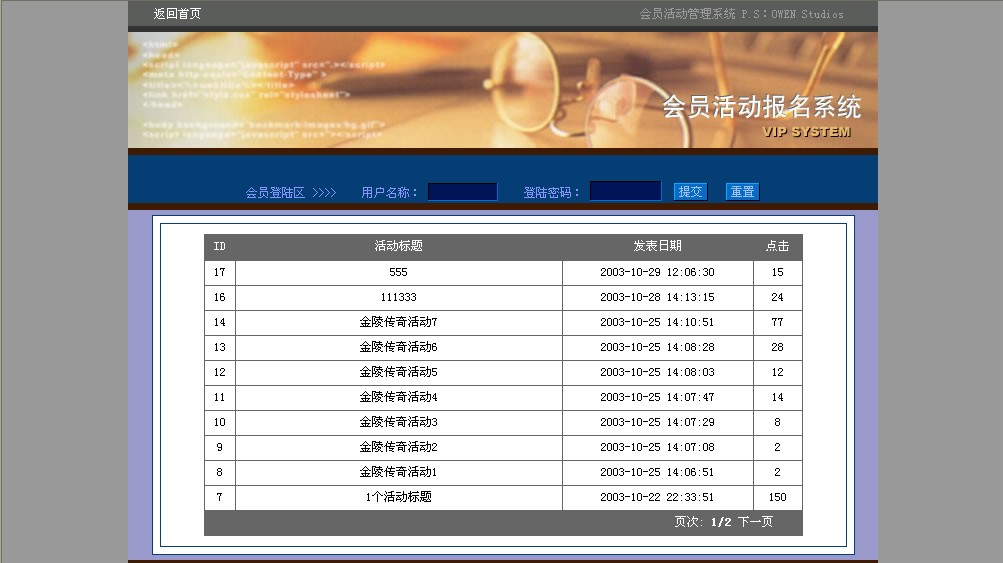Open activity 金陵传奇活动5
1003x563 pixels.
click(399, 372)
